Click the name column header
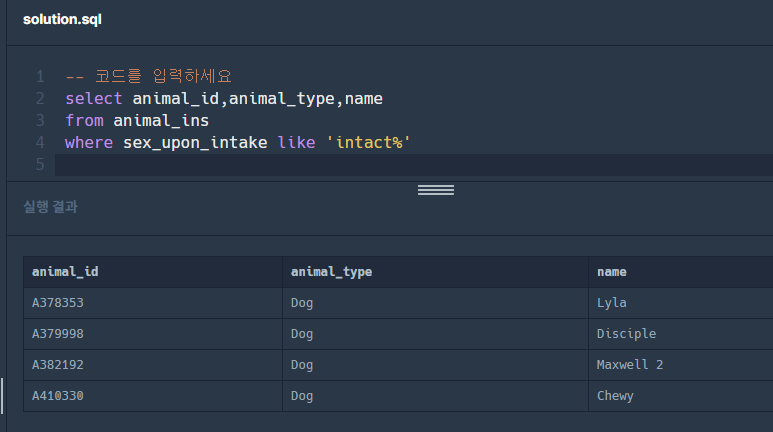The image size is (773, 432). pos(611,271)
